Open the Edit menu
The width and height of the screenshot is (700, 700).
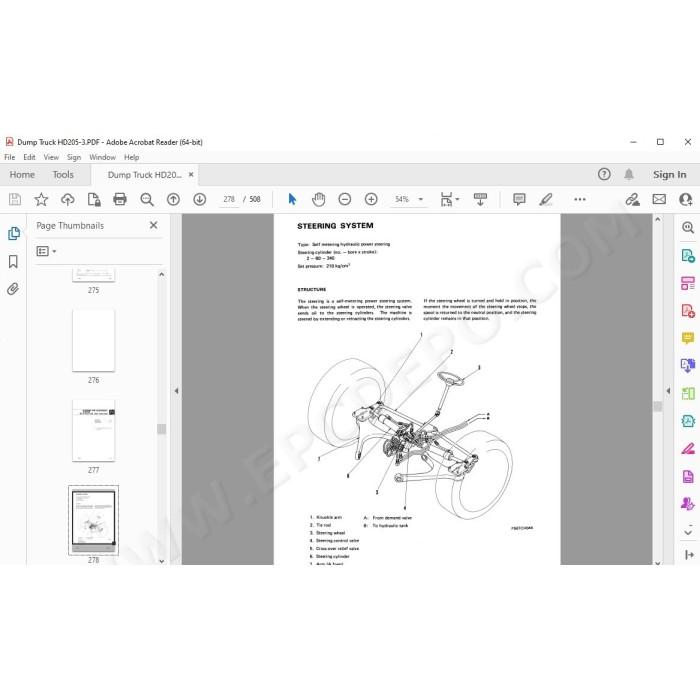29,157
